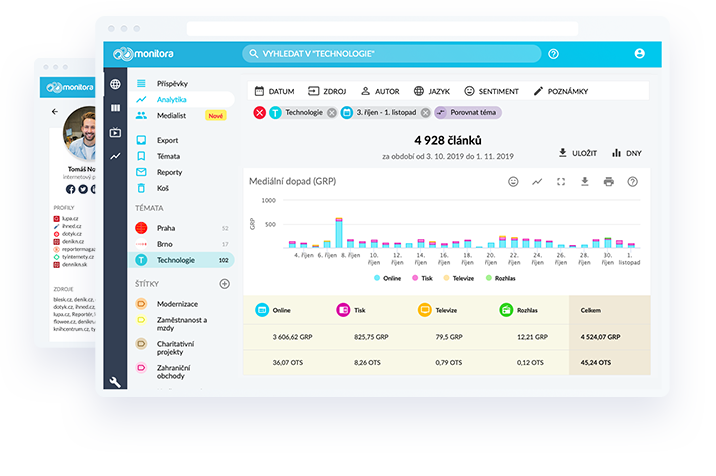Click the search field for Technologie
The image size is (716, 476).
390,54
